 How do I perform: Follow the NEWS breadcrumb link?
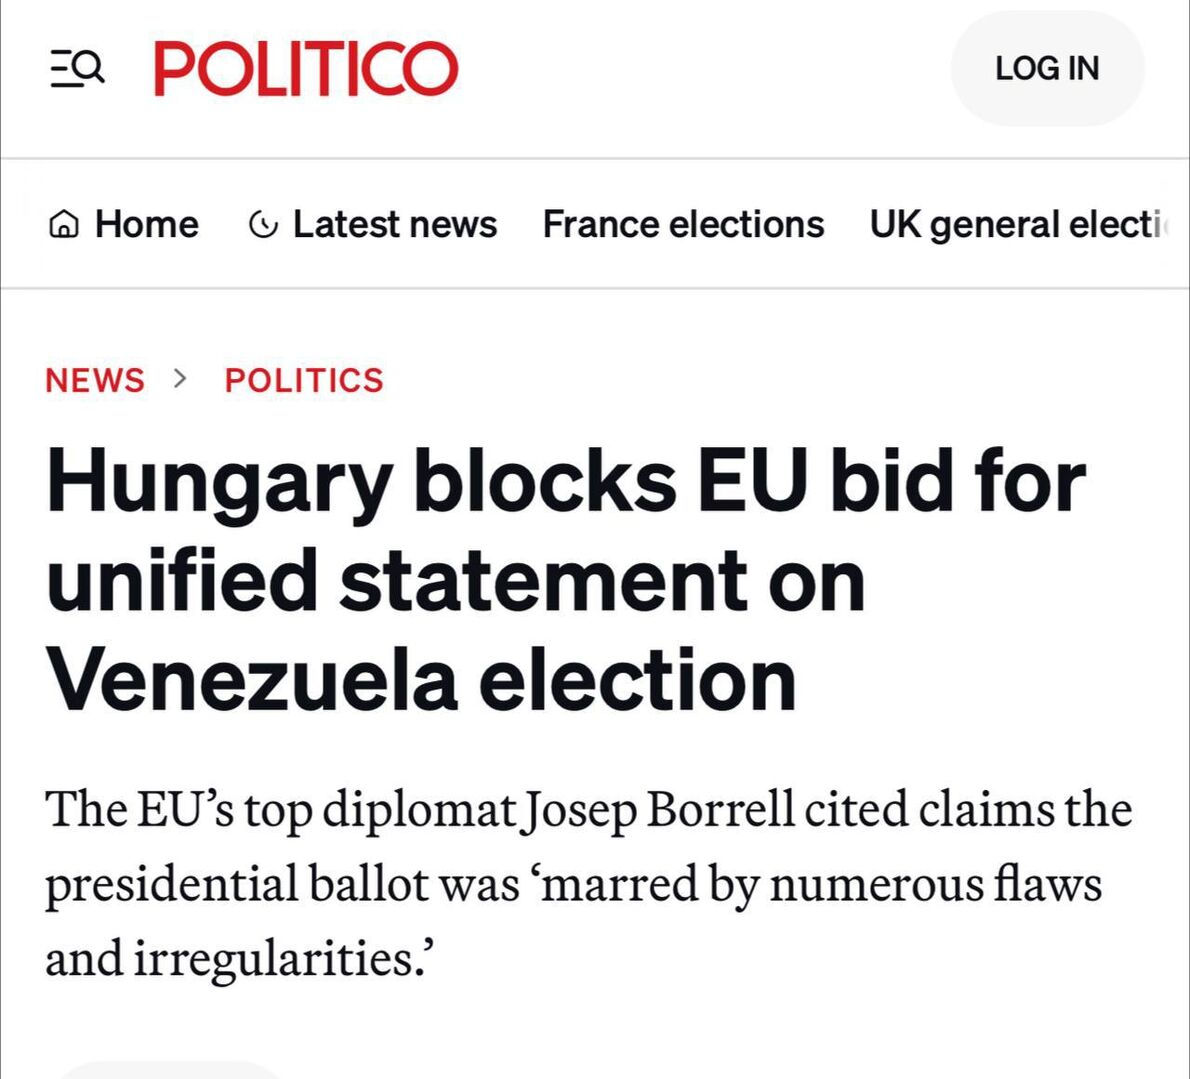(x=95, y=380)
